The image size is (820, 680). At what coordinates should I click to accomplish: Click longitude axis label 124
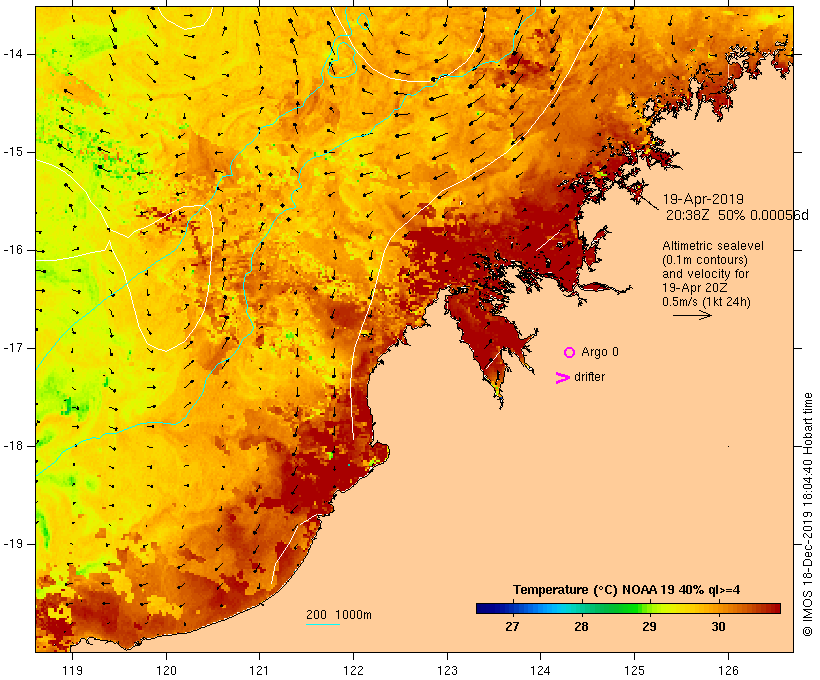[x=541, y=671]
